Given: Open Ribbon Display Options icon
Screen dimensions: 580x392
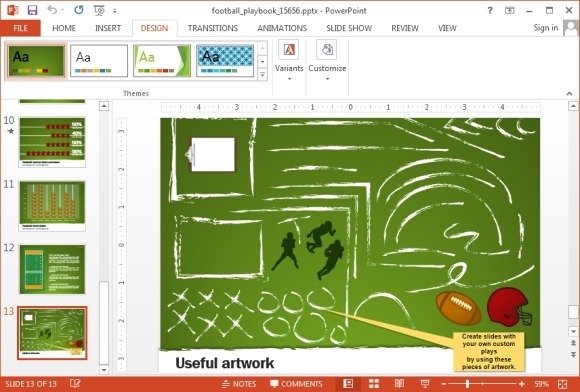Looking at the screenshot, I should (x=509, y=10).
